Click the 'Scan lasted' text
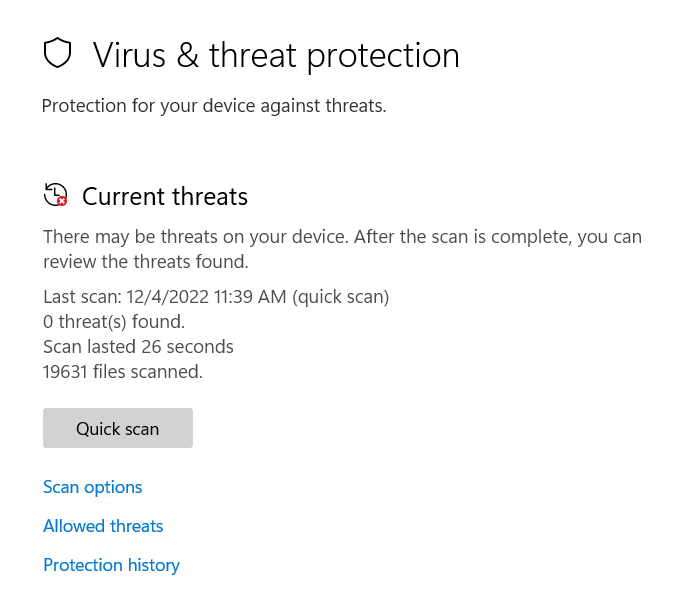 pos(89,347)
